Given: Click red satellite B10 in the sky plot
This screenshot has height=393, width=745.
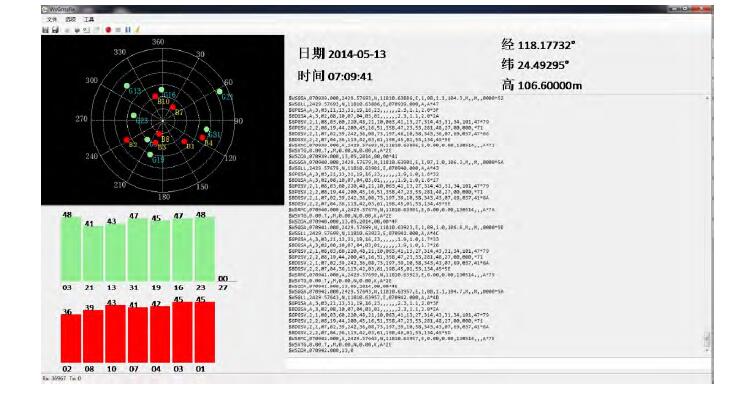Looking at the screenshot, I should [x=155, y=96].
